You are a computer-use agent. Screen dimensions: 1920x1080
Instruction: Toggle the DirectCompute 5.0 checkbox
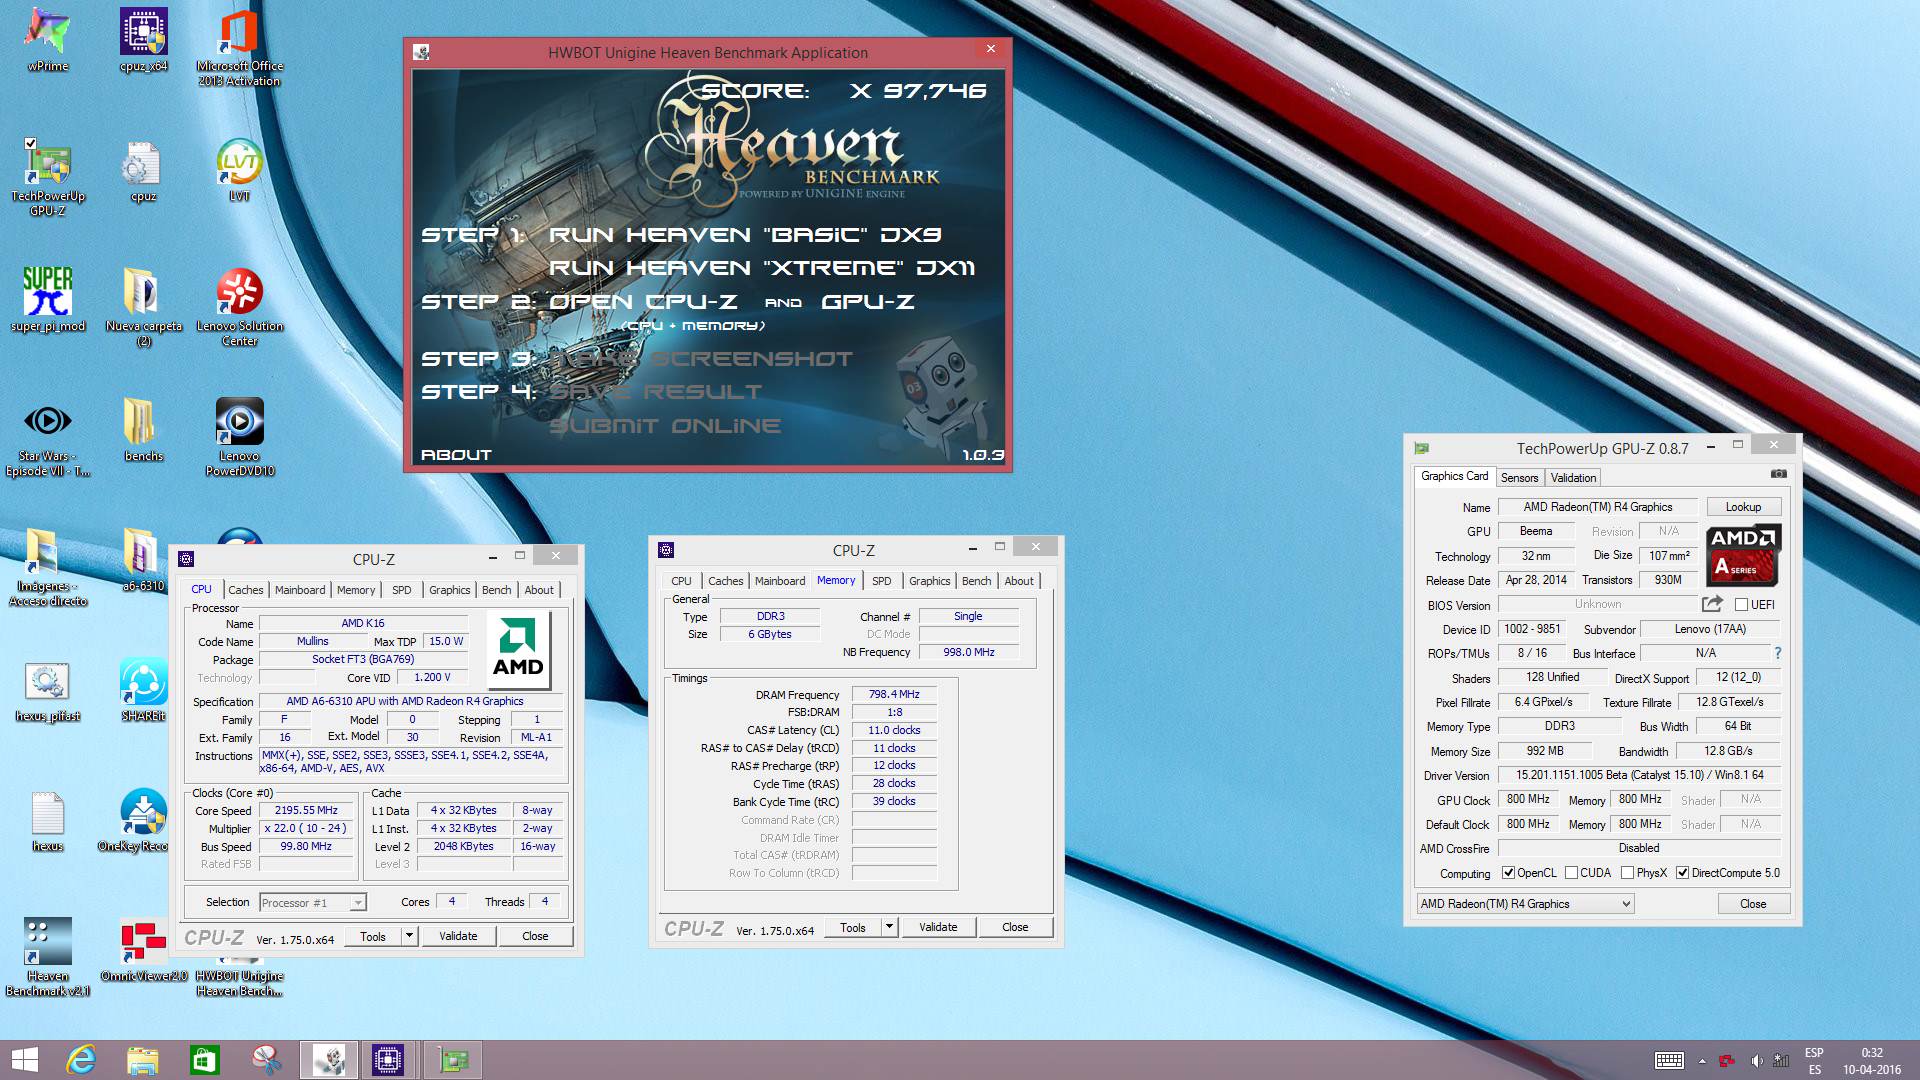pyautogui.click(x=1682, y=873)
